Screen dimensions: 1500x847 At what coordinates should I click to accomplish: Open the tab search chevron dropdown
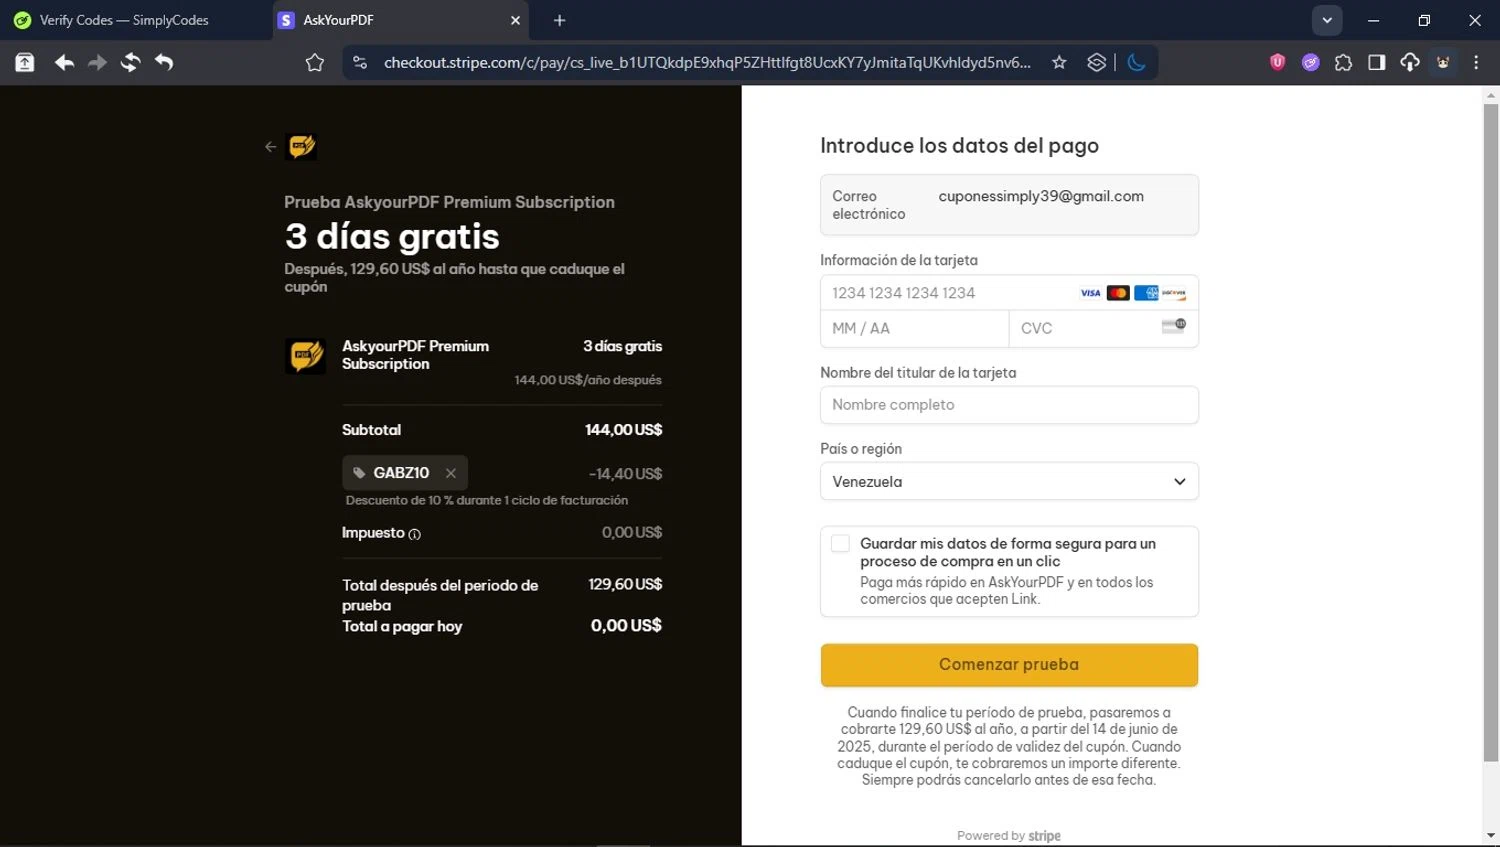tap(1327, 20)
